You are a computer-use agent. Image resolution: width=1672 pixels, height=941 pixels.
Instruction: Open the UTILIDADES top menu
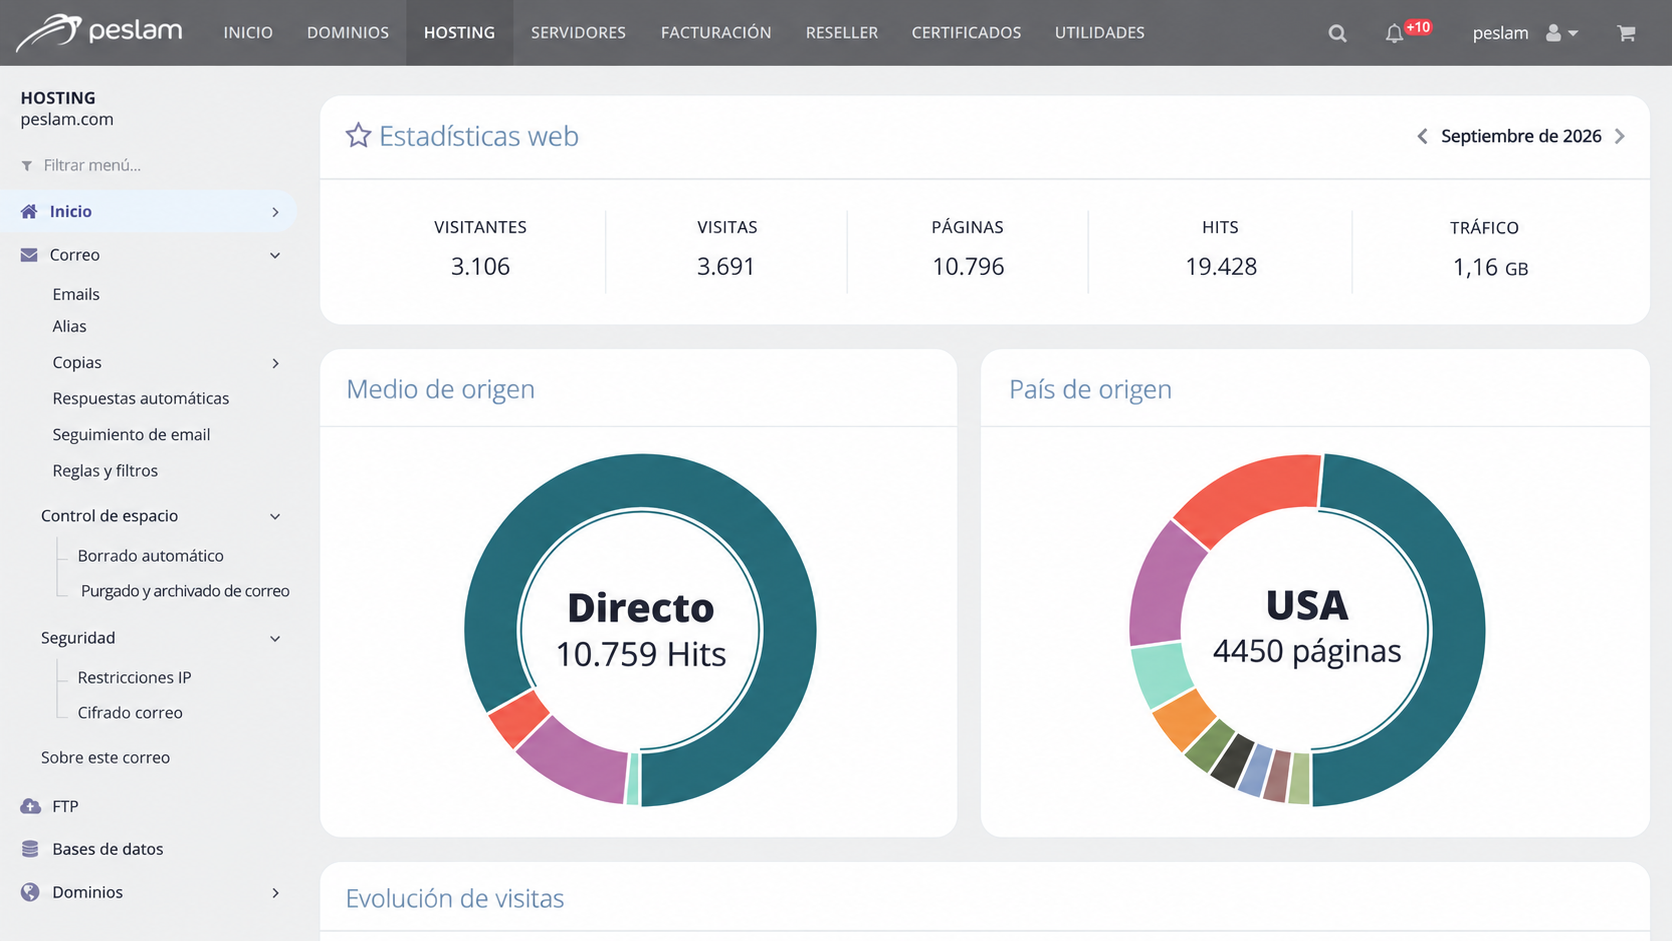pyautogui.click(x=1100, y=33)
